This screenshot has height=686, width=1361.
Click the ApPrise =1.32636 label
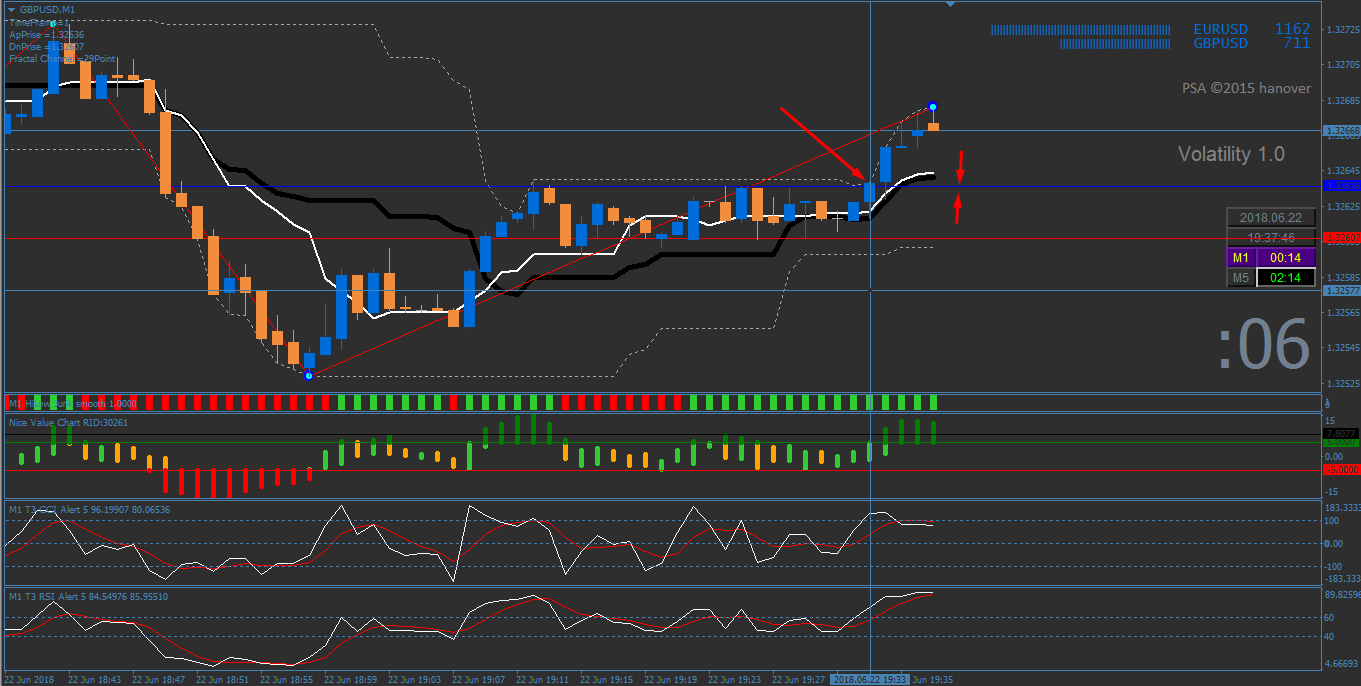coord(46,34)
